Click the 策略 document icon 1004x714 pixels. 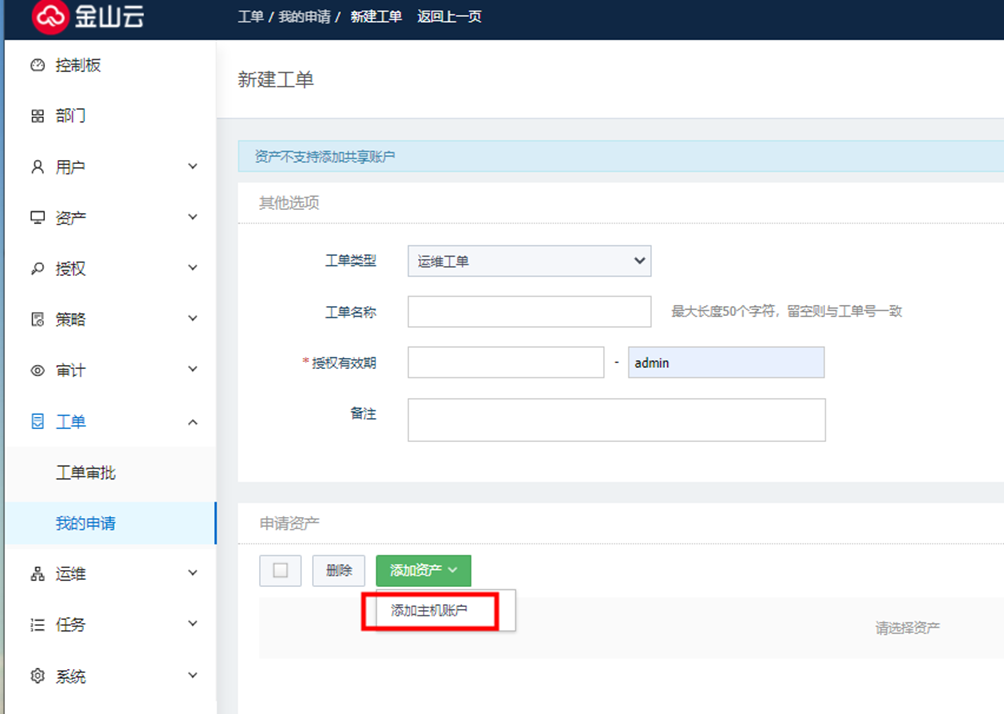tap(38, 320)
